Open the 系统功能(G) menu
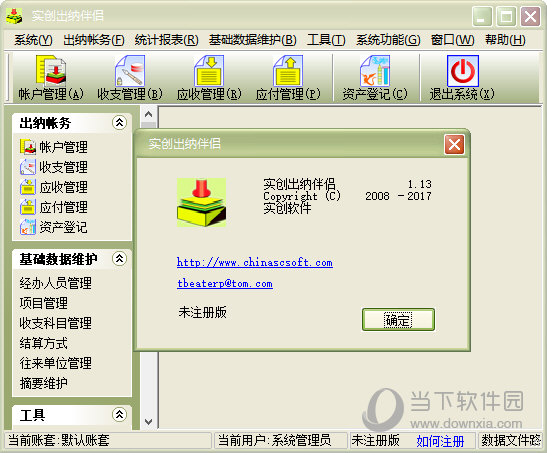 tap(388, 40)
